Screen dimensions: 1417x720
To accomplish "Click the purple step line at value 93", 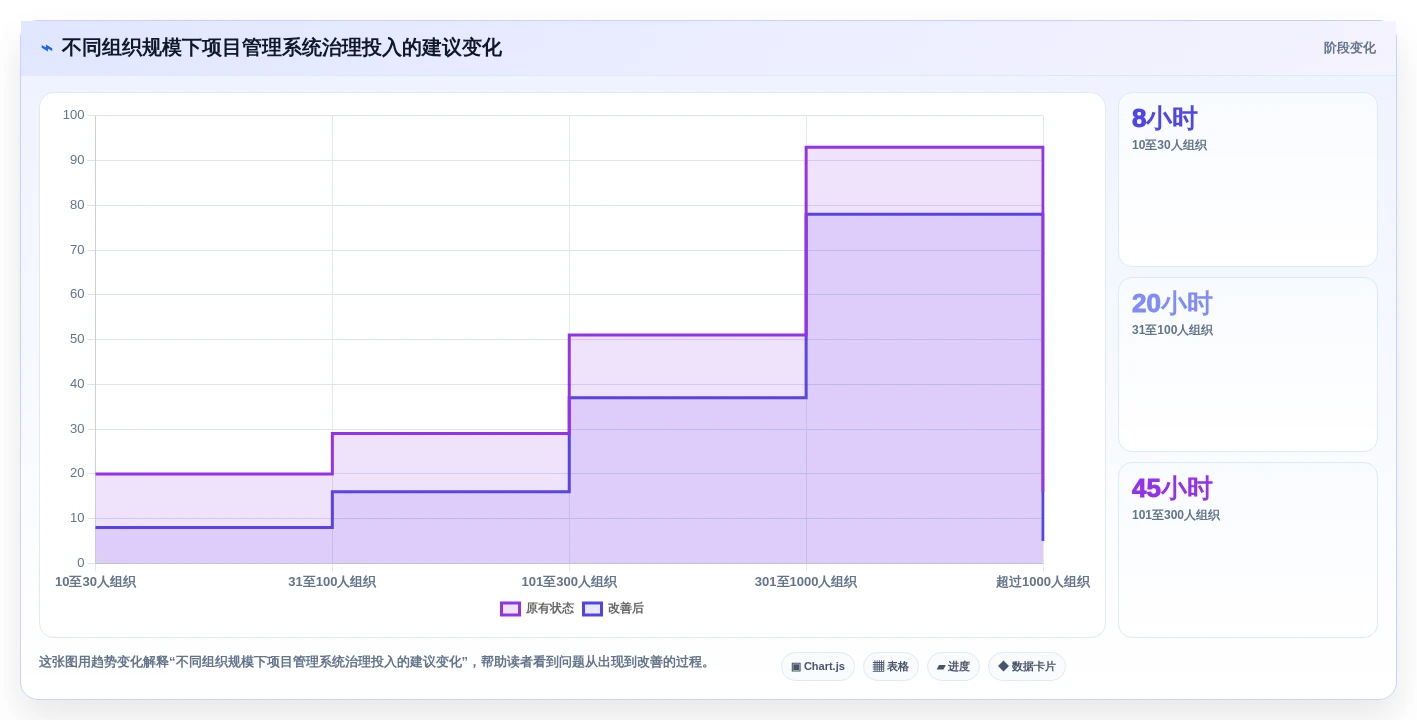I will 924,147.
